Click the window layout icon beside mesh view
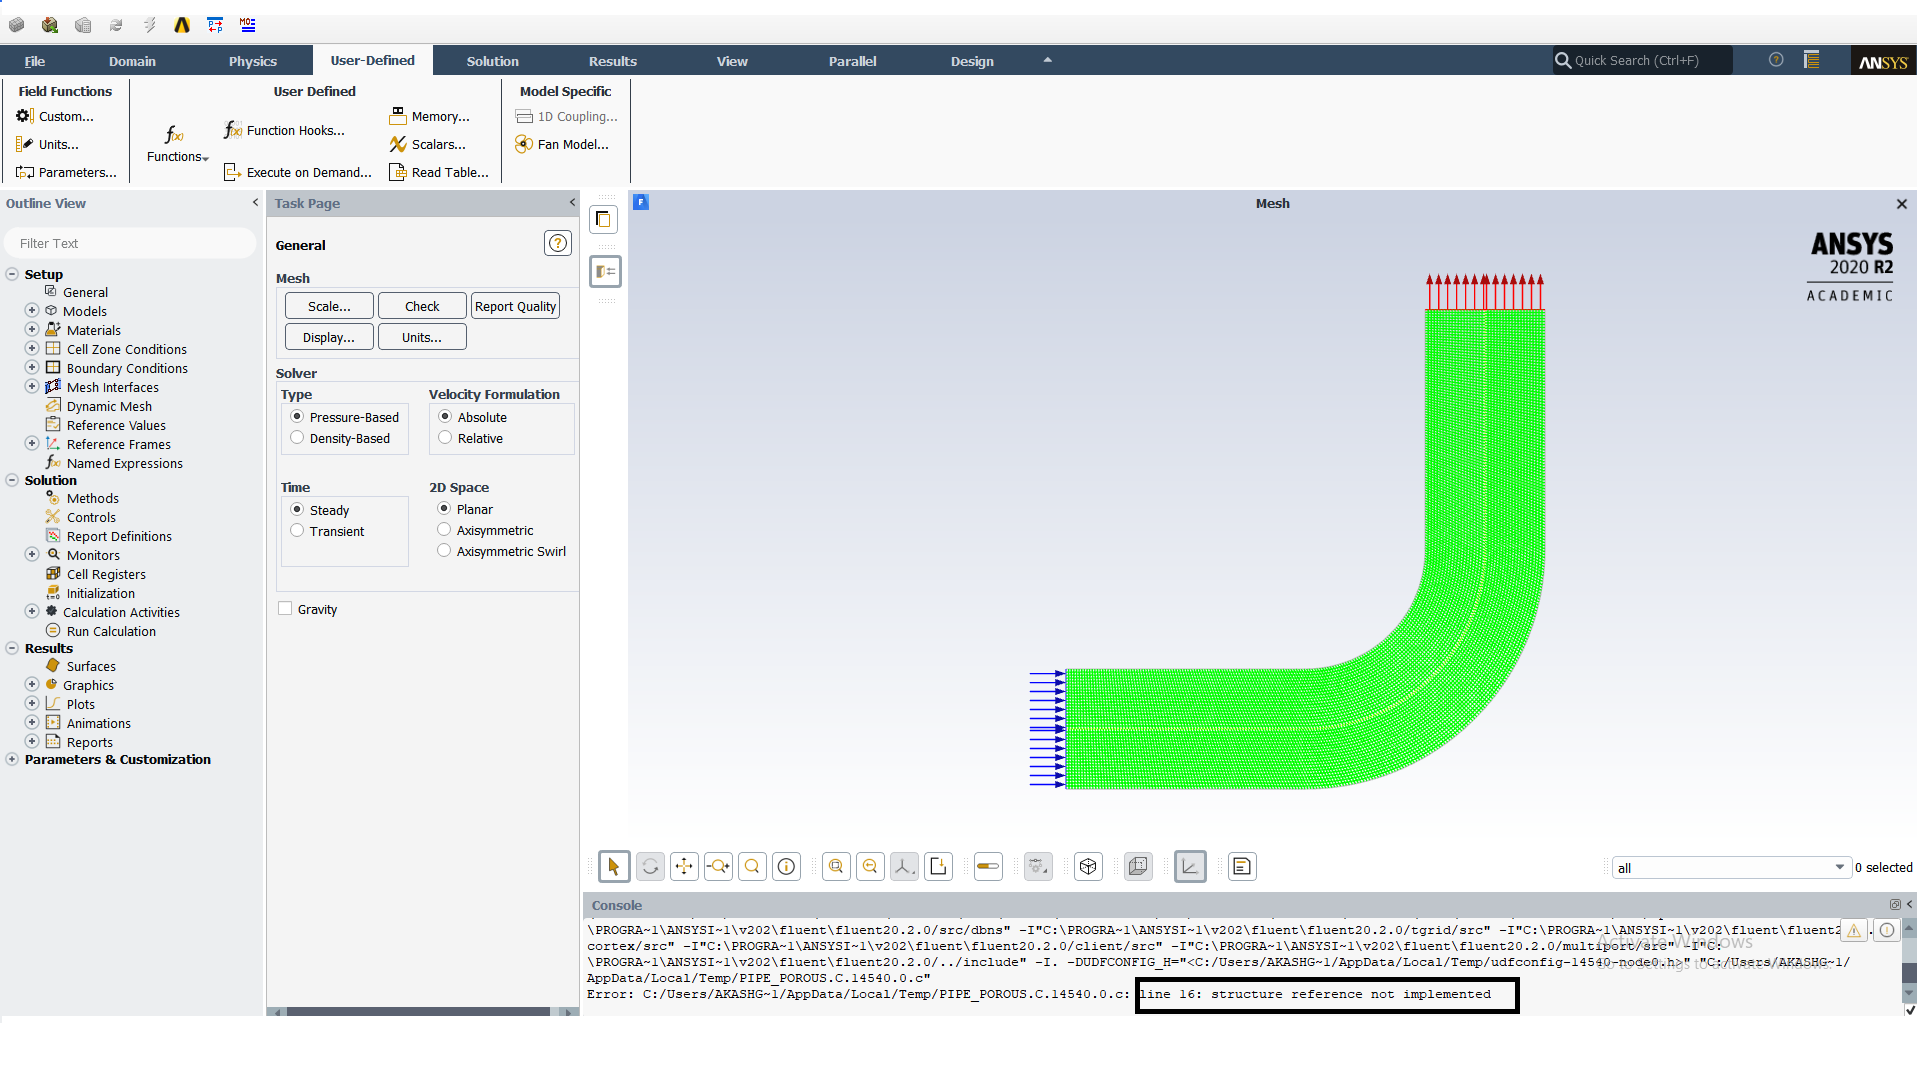 click(604, 219)
